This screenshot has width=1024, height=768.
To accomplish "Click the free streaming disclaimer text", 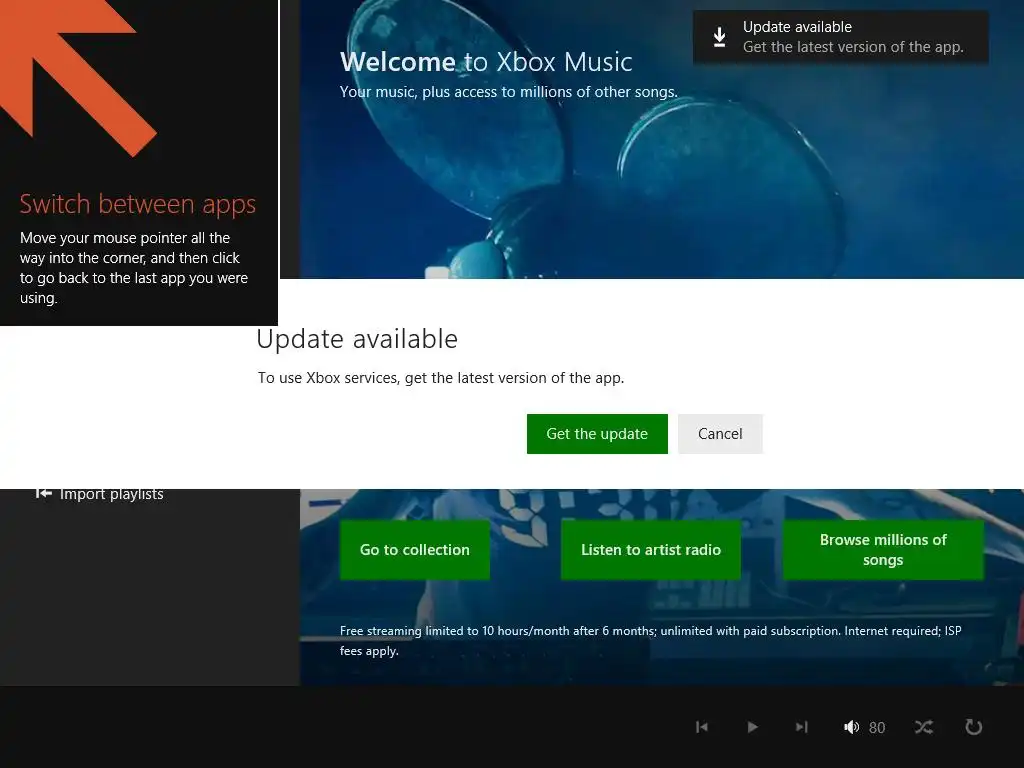I will coord(650,641).
